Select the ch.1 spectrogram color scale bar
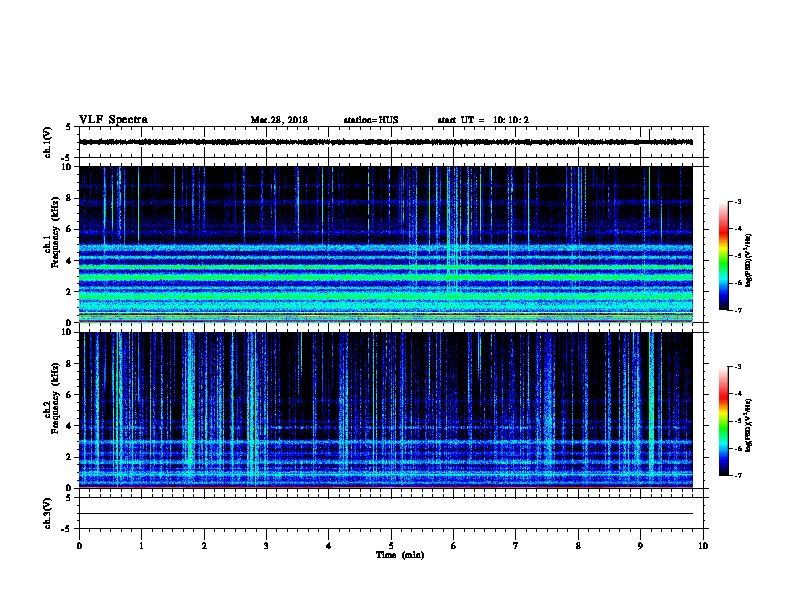The height and width of the screenshot is (612, 792). click(724, 256)
